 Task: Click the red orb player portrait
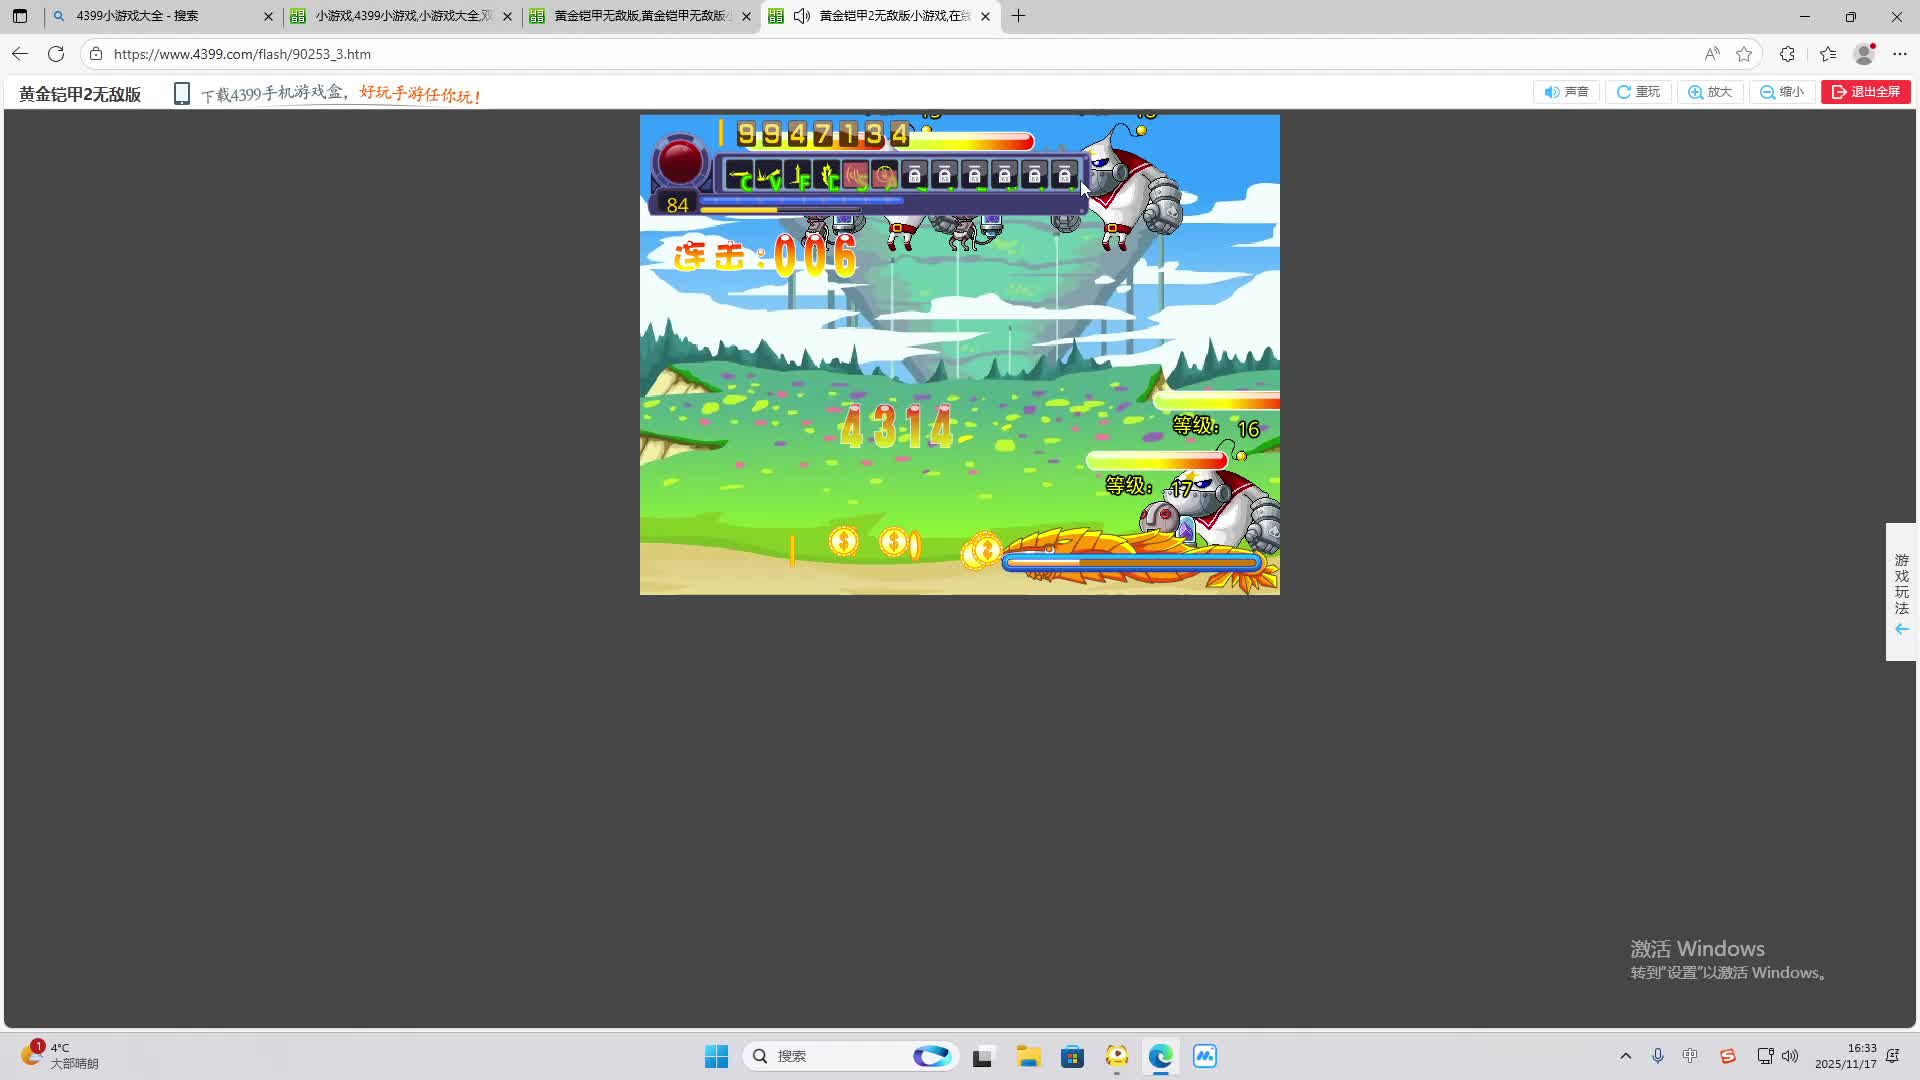tap(680, 162)
